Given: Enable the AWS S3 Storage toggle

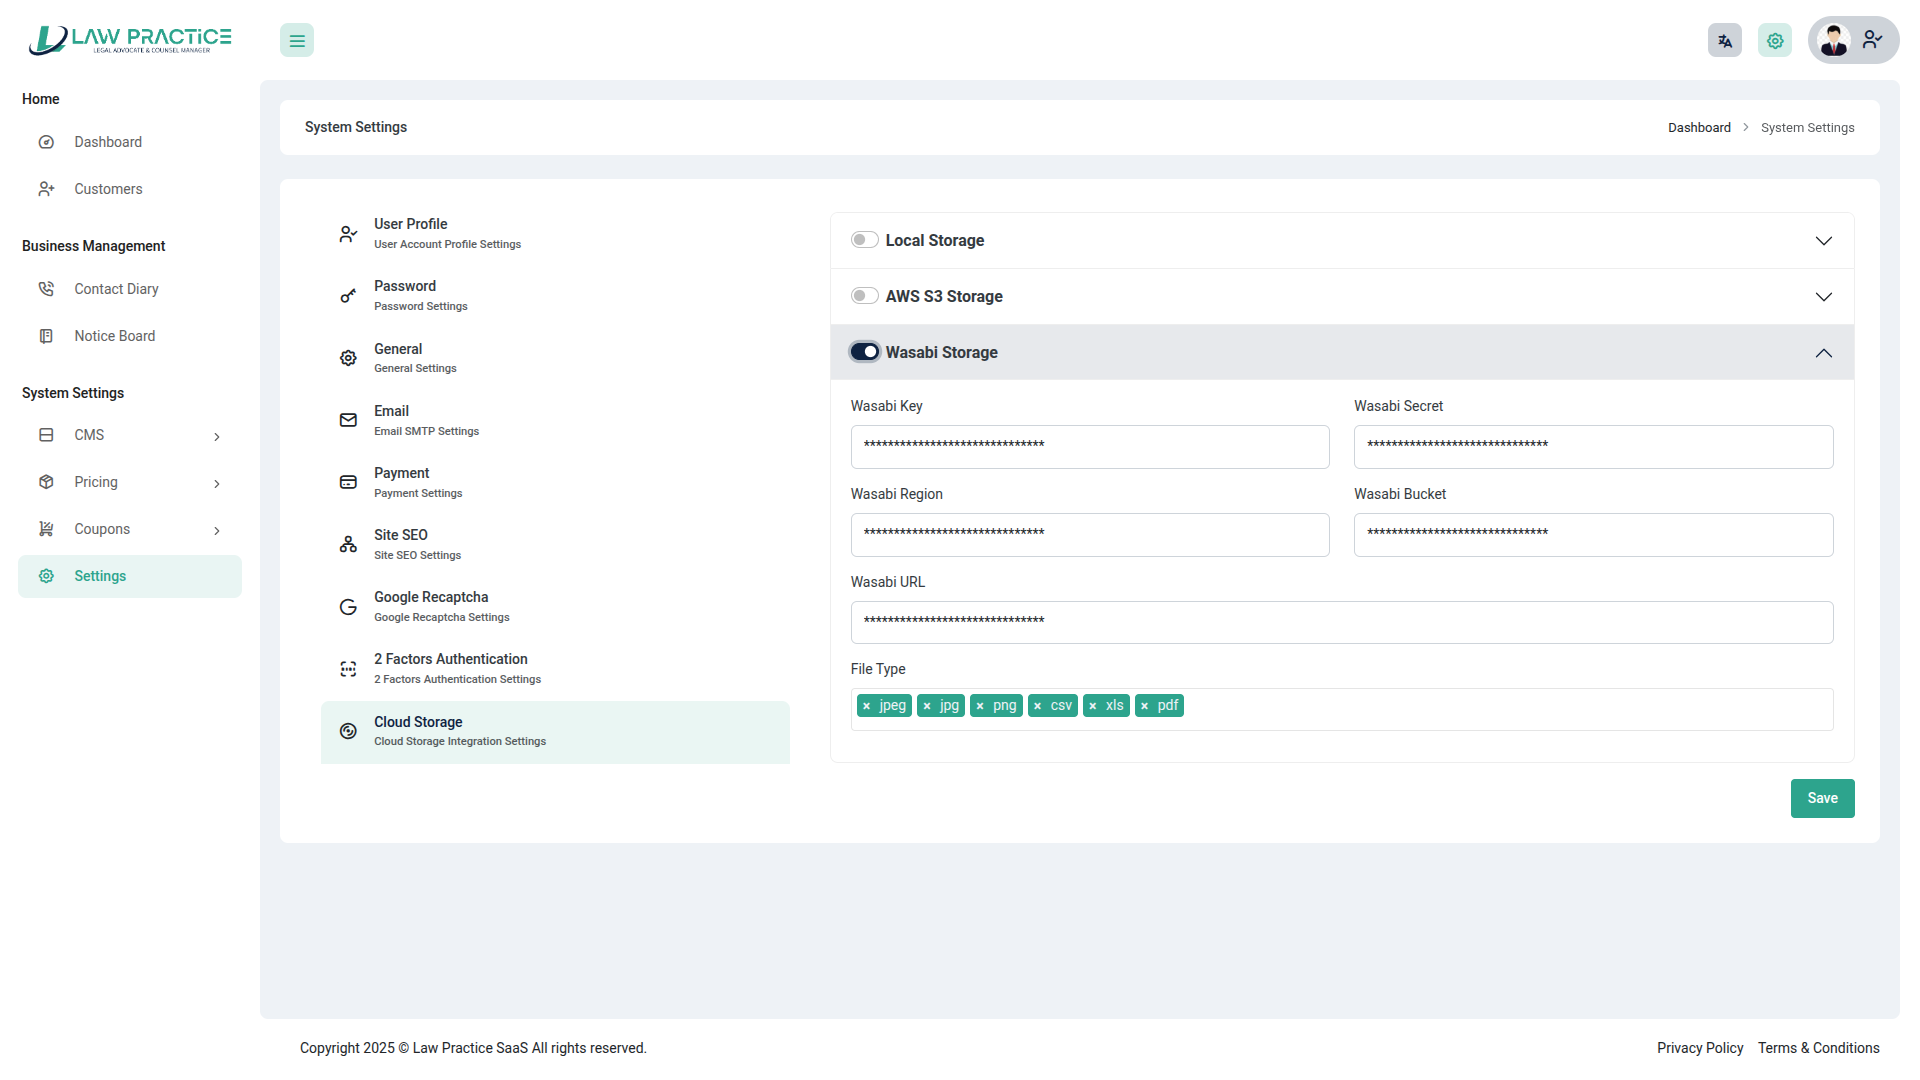Looking at the screenshot, I should [864, 296].
